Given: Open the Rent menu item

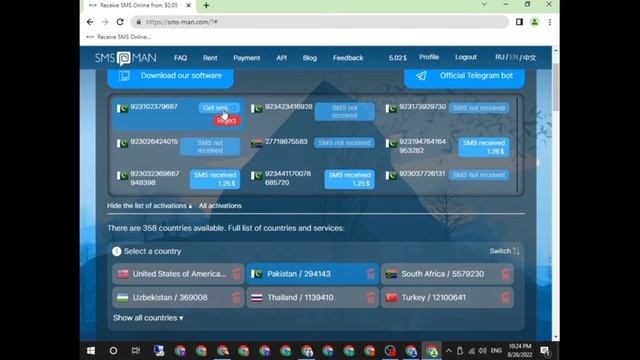Looking at the screenshot, I should [x=210, y=58].
